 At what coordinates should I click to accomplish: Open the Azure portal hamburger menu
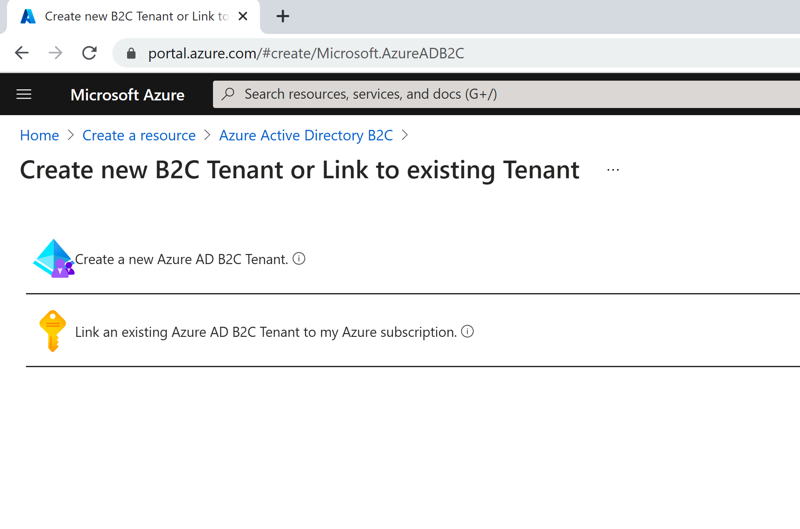coord(24,94)
